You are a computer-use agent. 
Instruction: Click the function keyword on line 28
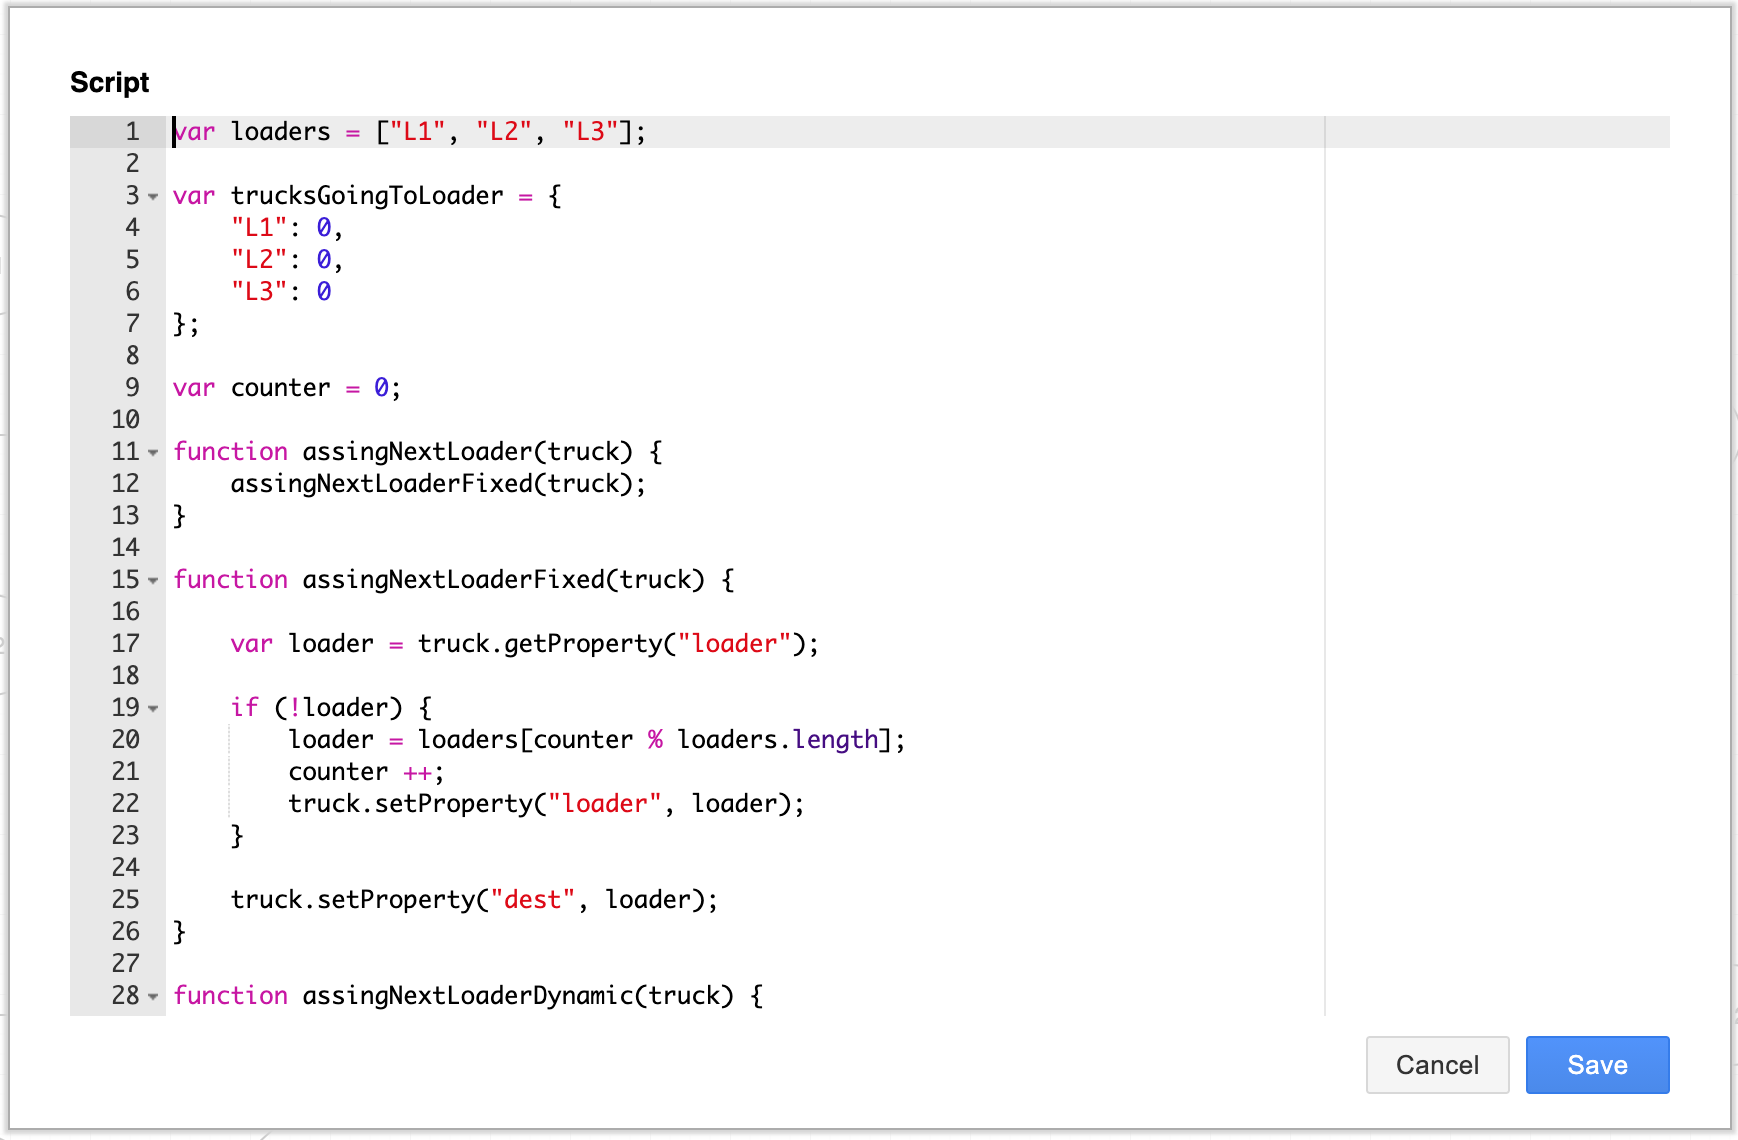(x=230, y=995)
